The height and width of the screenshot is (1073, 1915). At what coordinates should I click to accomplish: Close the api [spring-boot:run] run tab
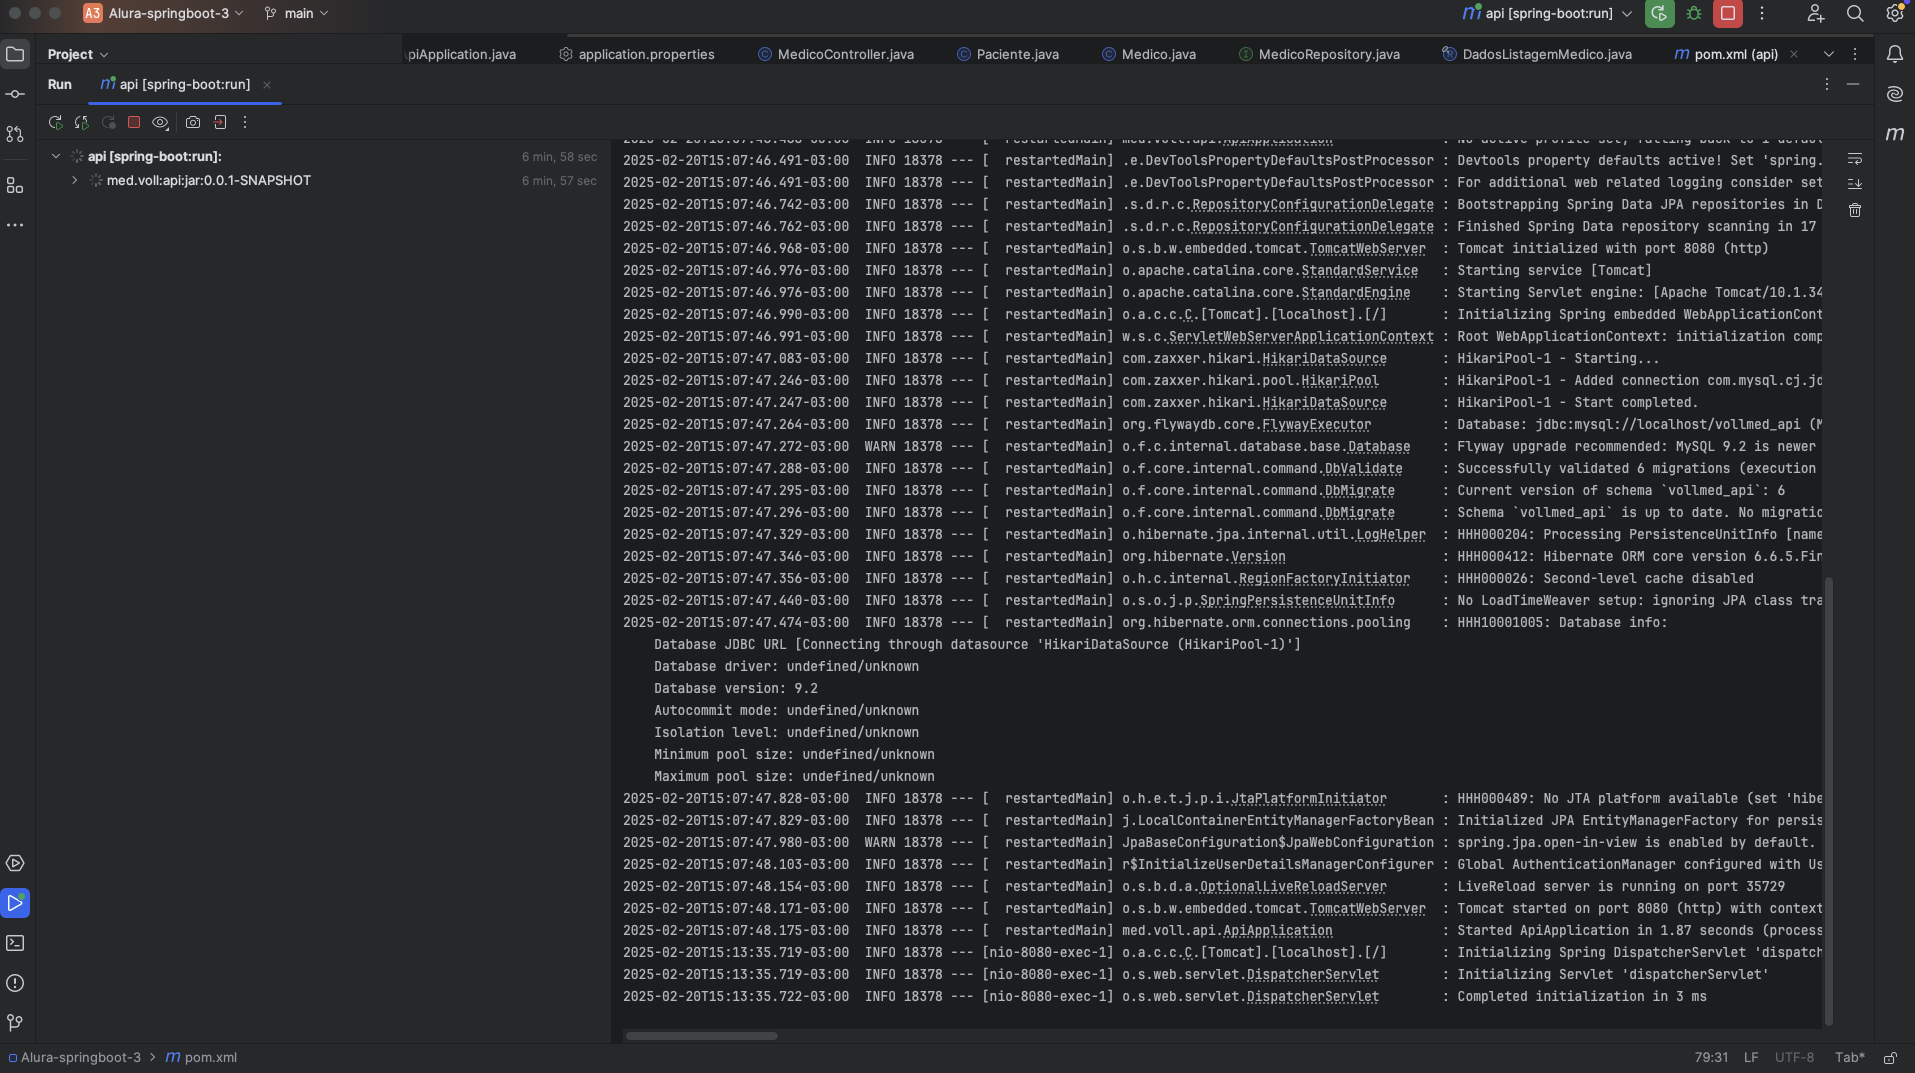[267, 85]
